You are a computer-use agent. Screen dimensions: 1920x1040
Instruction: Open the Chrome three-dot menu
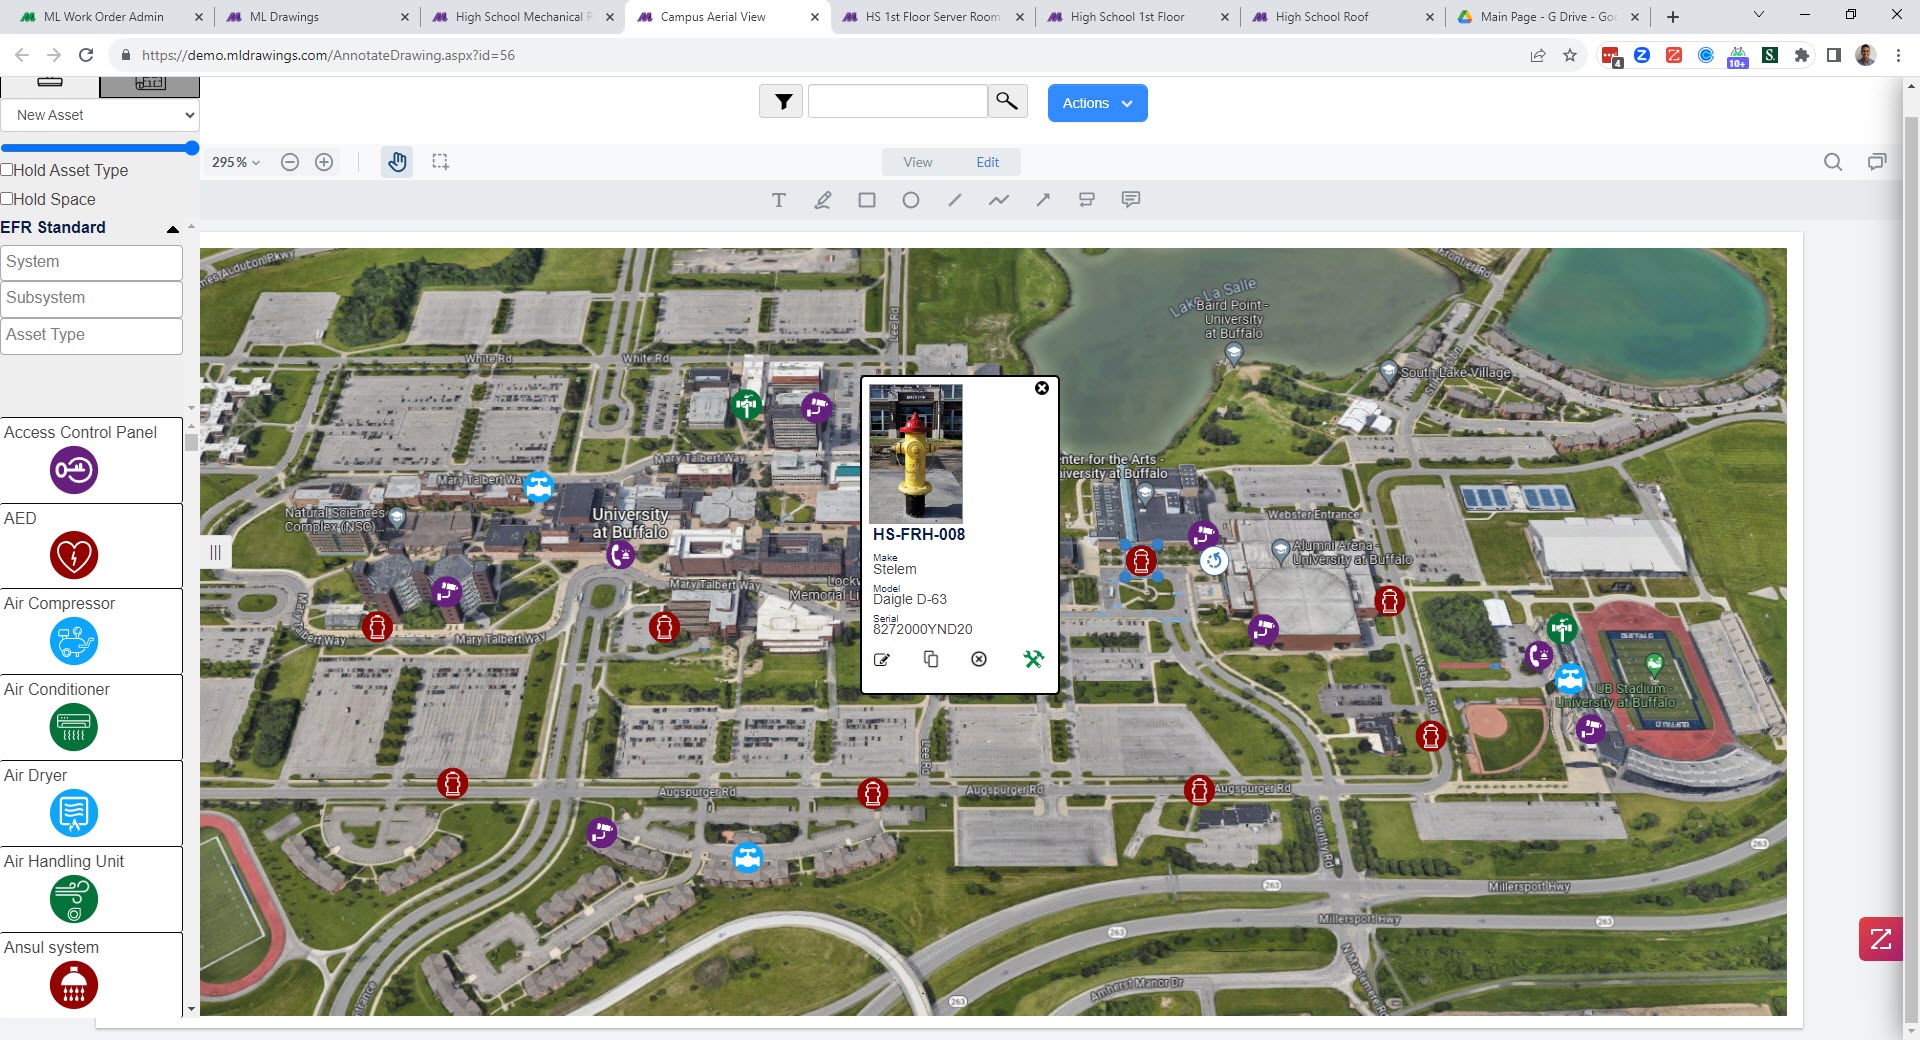(x=1898, y=55)
